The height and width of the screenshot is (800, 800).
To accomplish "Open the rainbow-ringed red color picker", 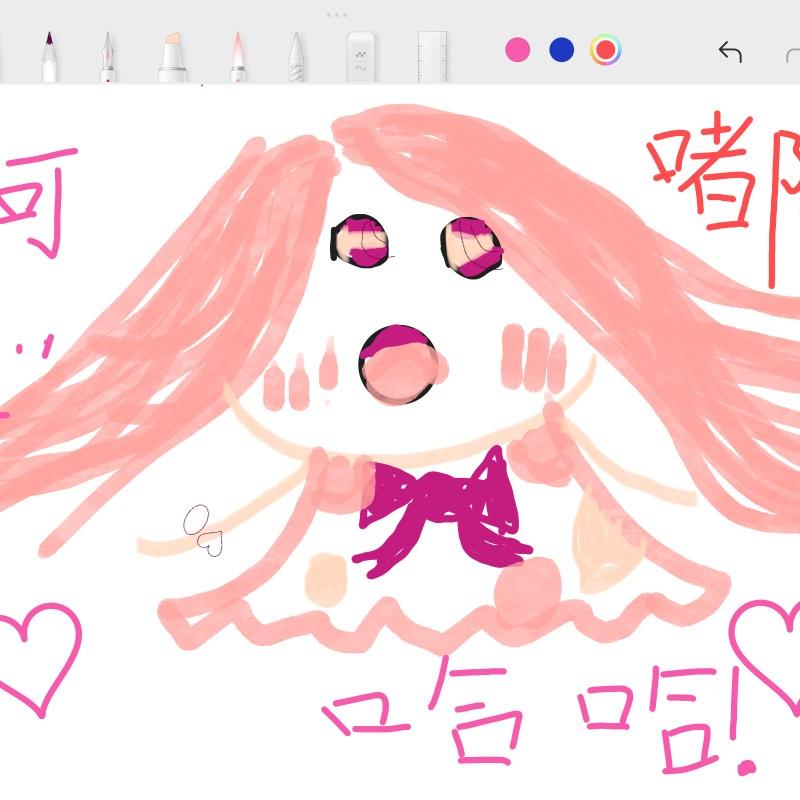I will [606, 50].
